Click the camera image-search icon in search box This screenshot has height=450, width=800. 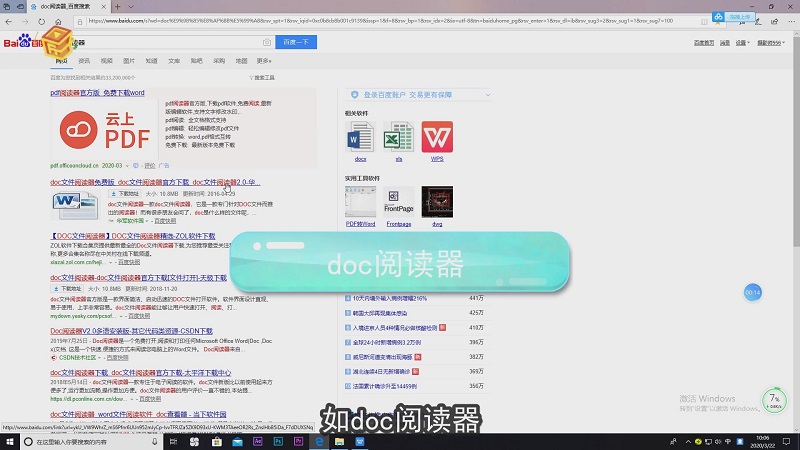265,43
